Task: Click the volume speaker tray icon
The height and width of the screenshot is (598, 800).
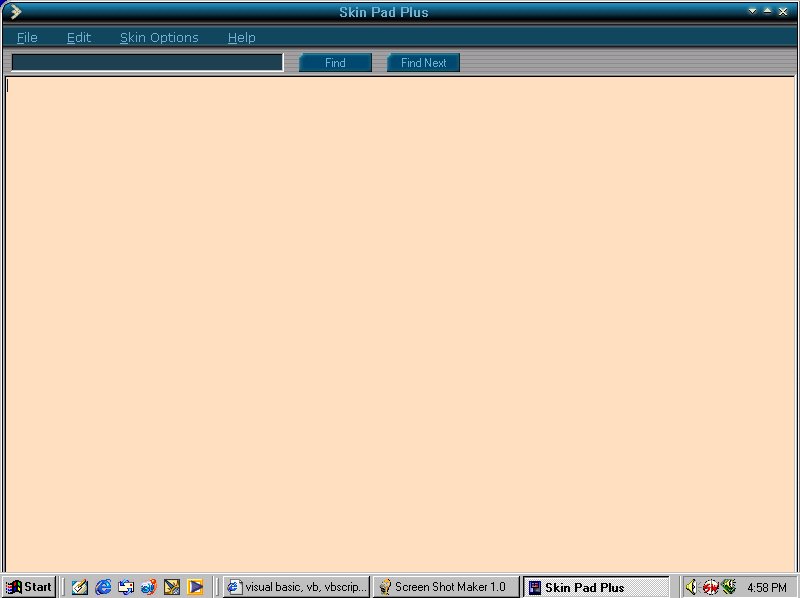Action: click(691, 587)
